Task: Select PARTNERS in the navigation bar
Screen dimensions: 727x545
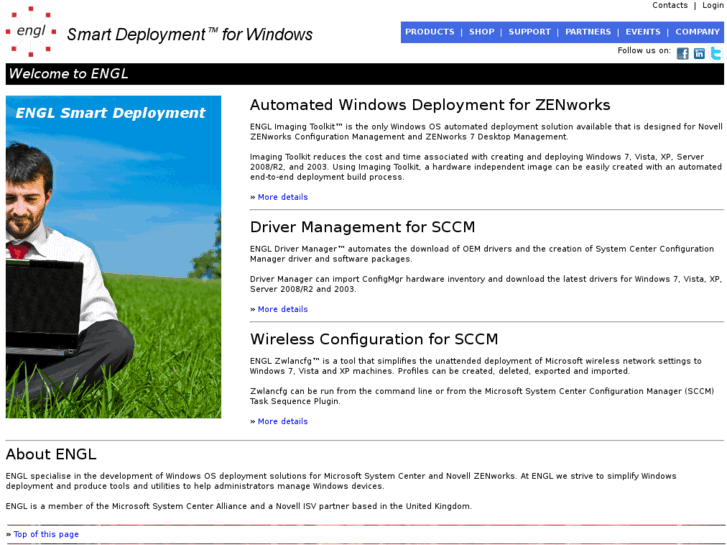Action: (588, 32)
